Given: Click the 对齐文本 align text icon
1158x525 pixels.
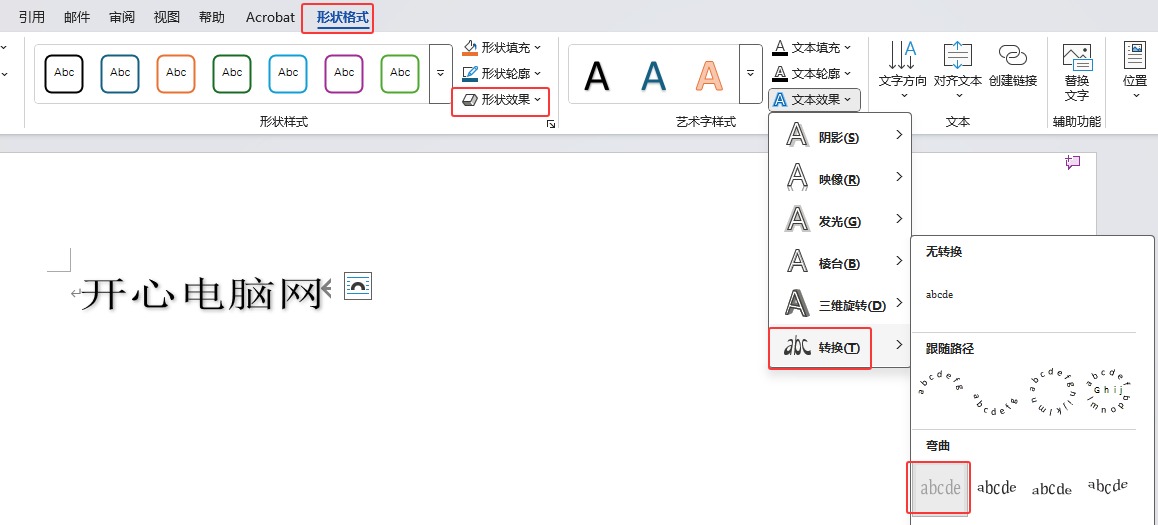Looking at the screenshot, I should pos(957,56).
